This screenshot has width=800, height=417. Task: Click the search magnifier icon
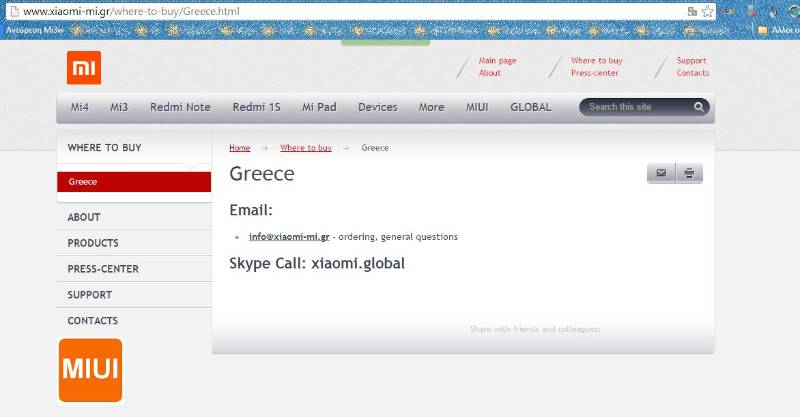pyautogui.click(x=699, y=107)
